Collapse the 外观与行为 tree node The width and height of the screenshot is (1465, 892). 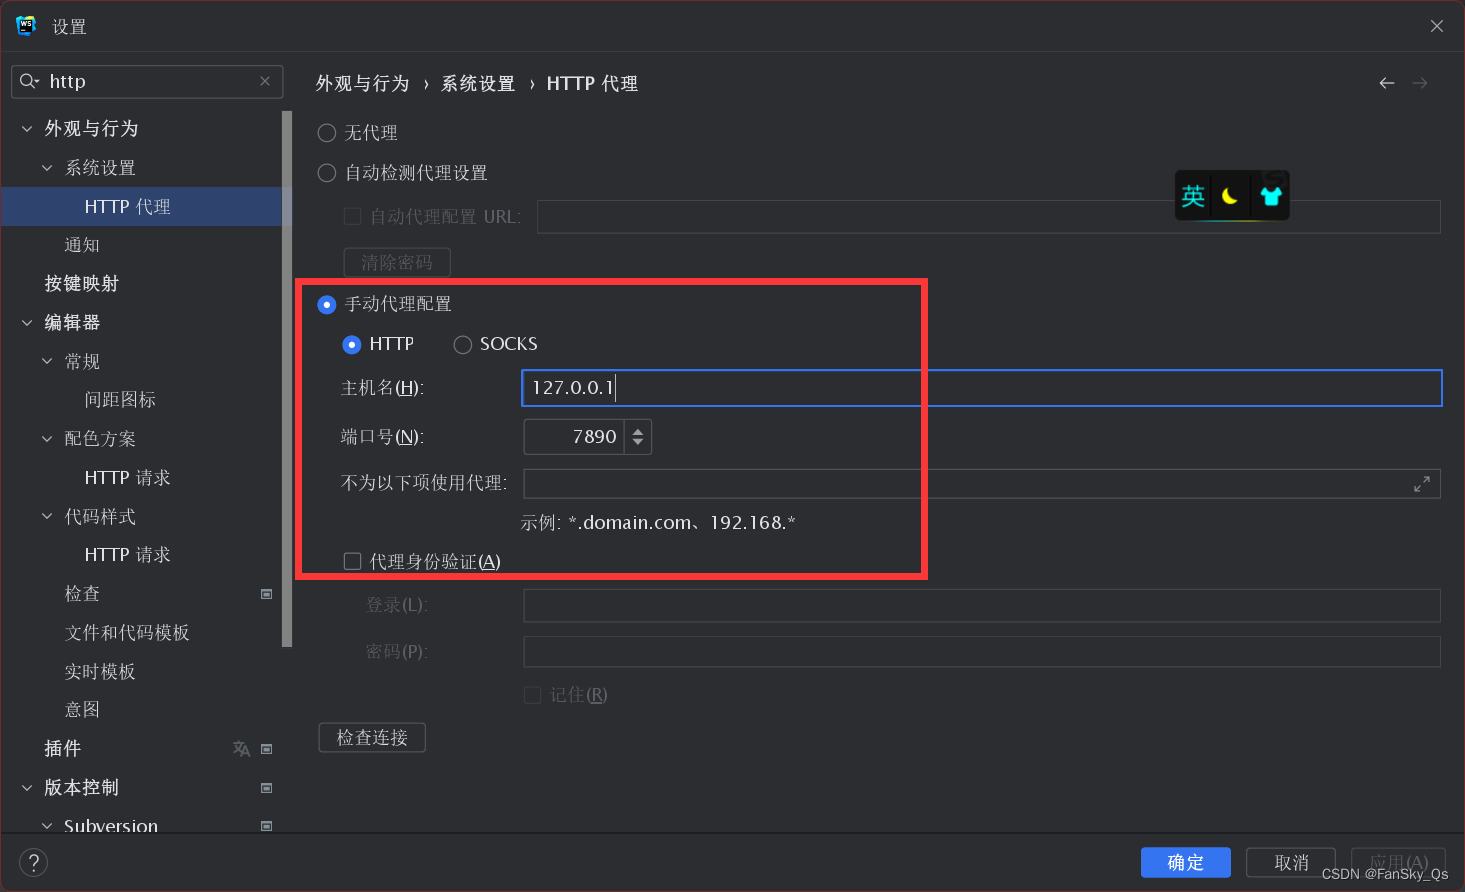click(27, 129)
